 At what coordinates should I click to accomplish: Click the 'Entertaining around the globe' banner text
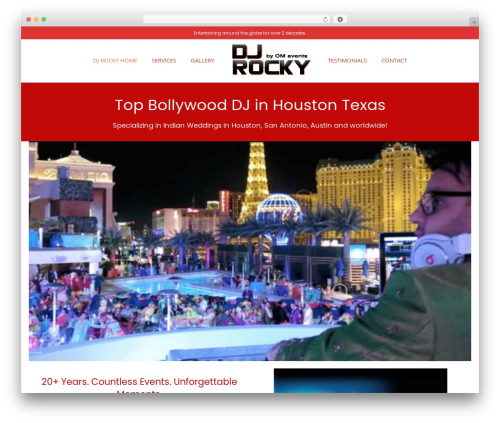click(x=250, y=33)
